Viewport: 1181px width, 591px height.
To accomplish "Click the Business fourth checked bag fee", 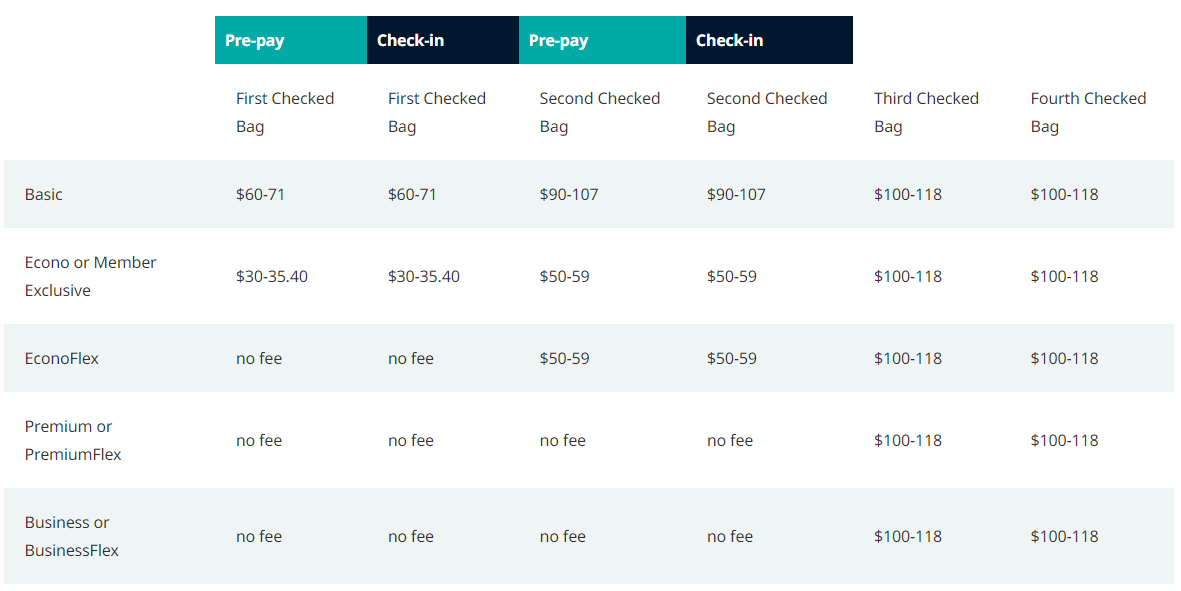I will click(x=1064, y=537).
